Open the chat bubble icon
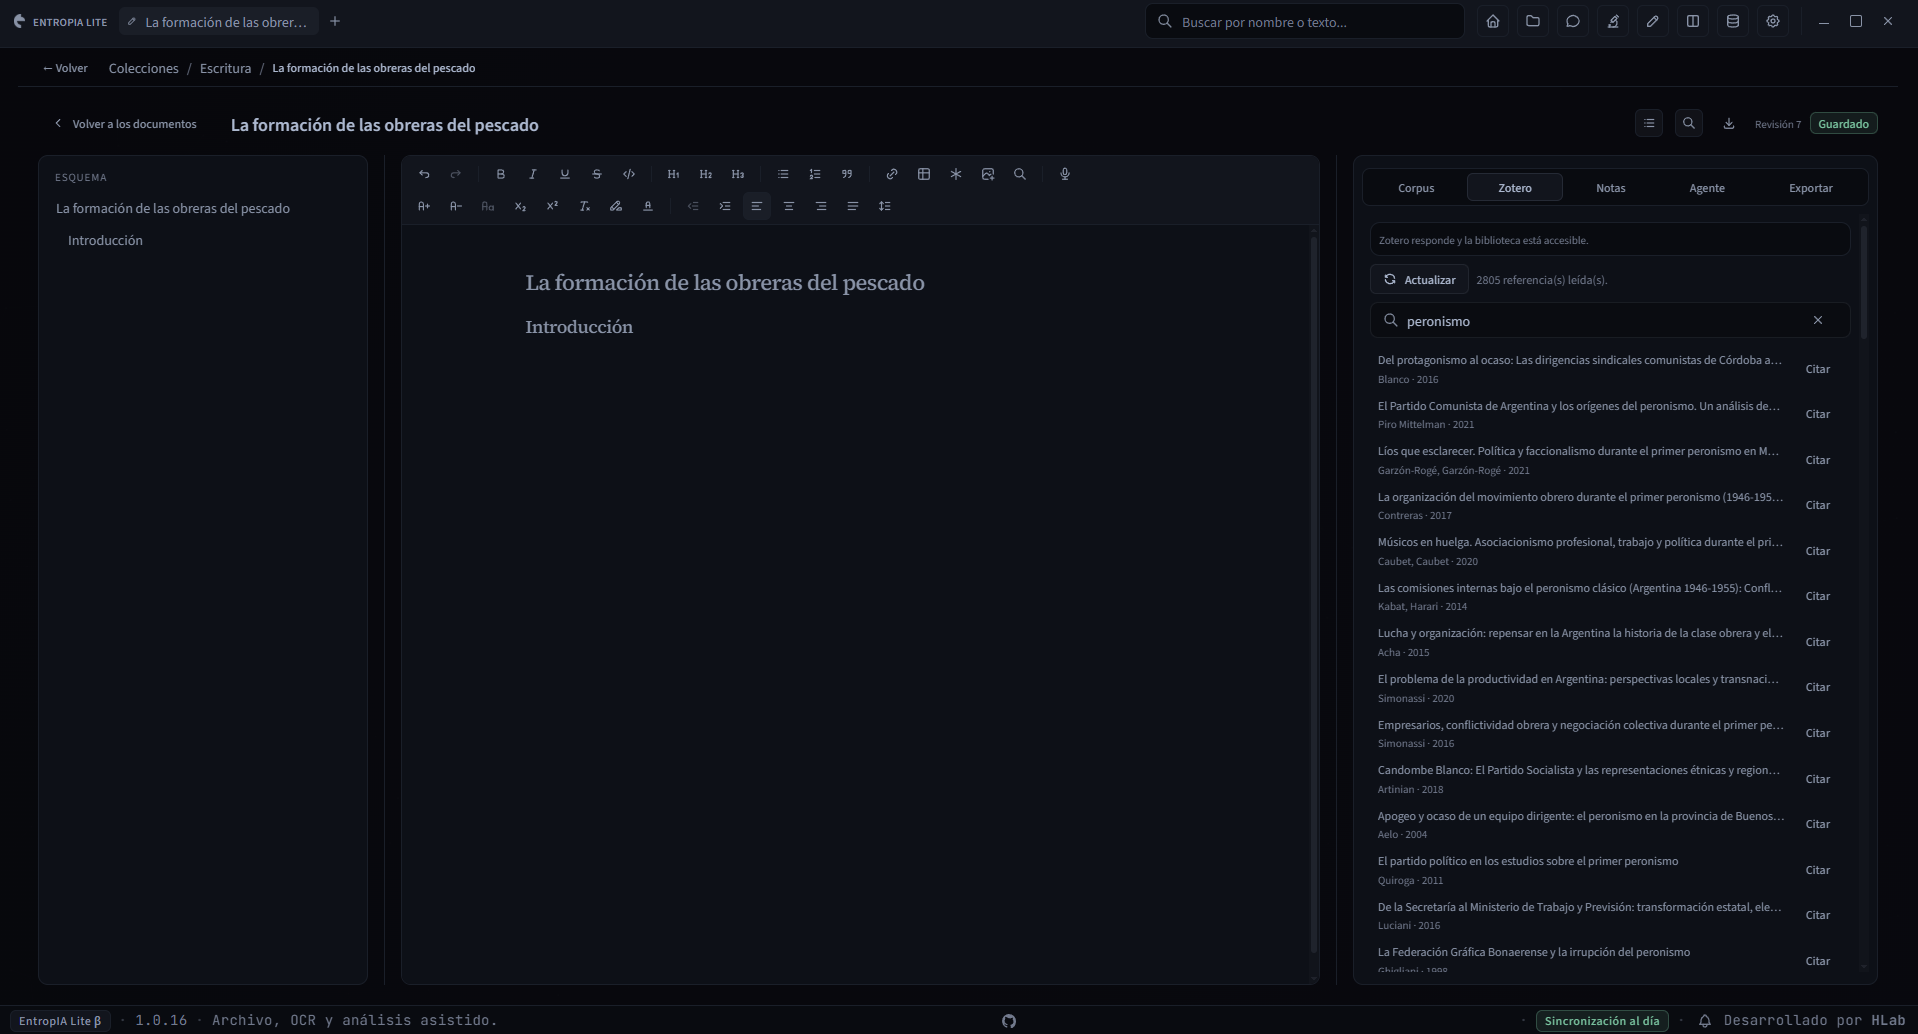Viewport: 1918px width, 1034px height. click(x=1573, y=21)
